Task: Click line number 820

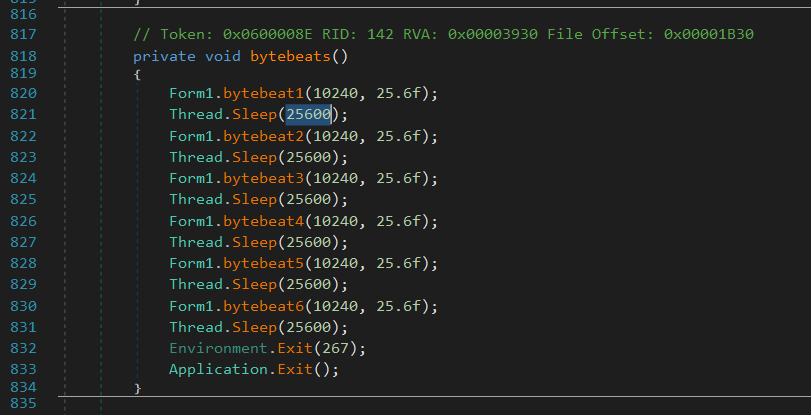Action: (x=23, y=94)
